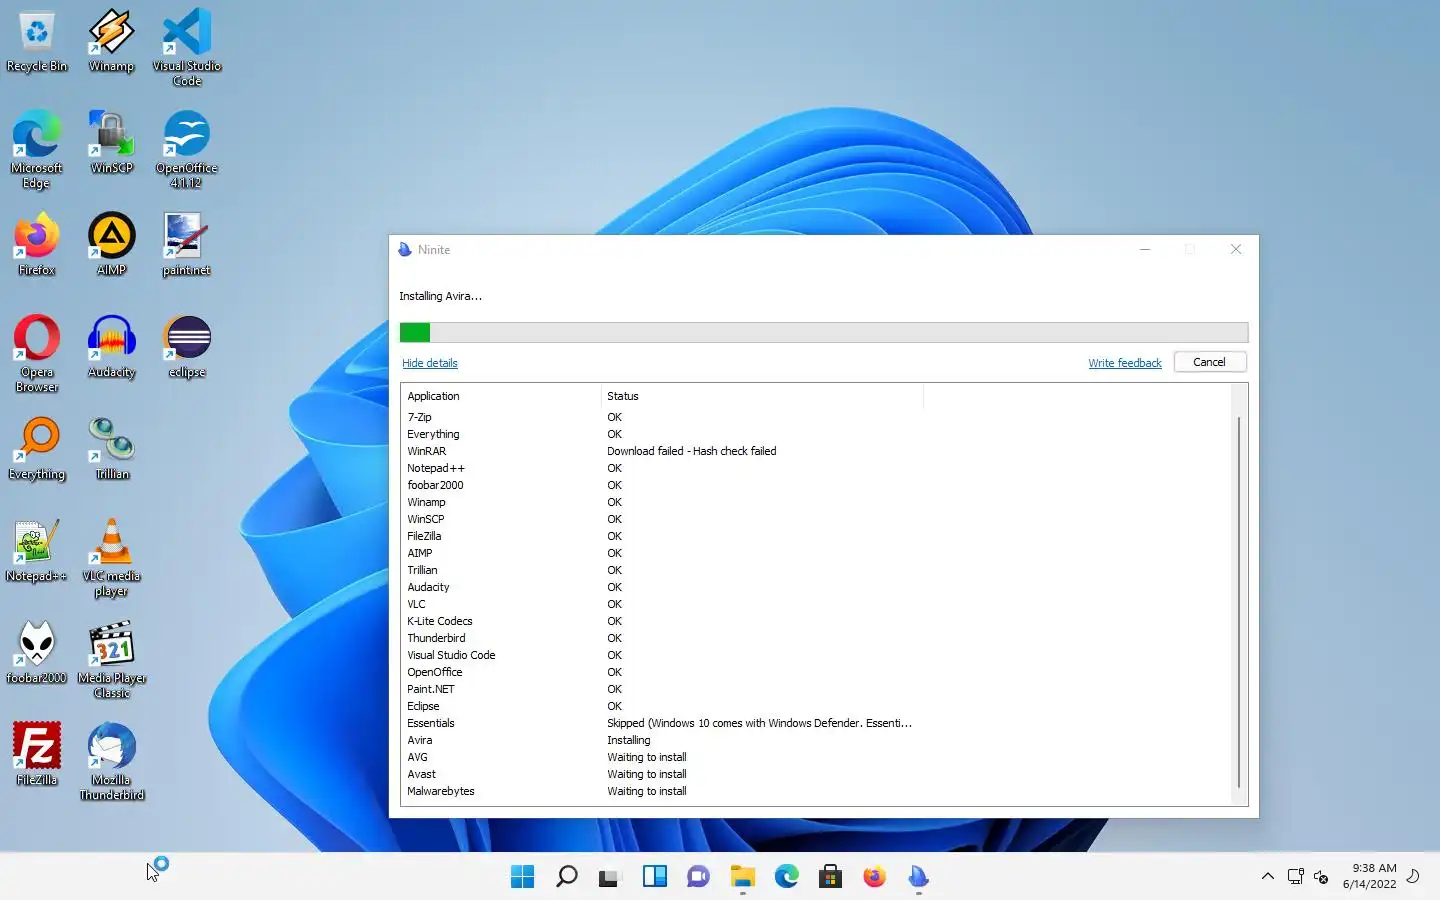Viewport: 1440px width, 900px height.
Task: Open File Explorer from taskbar
Action: coord(742,877)
